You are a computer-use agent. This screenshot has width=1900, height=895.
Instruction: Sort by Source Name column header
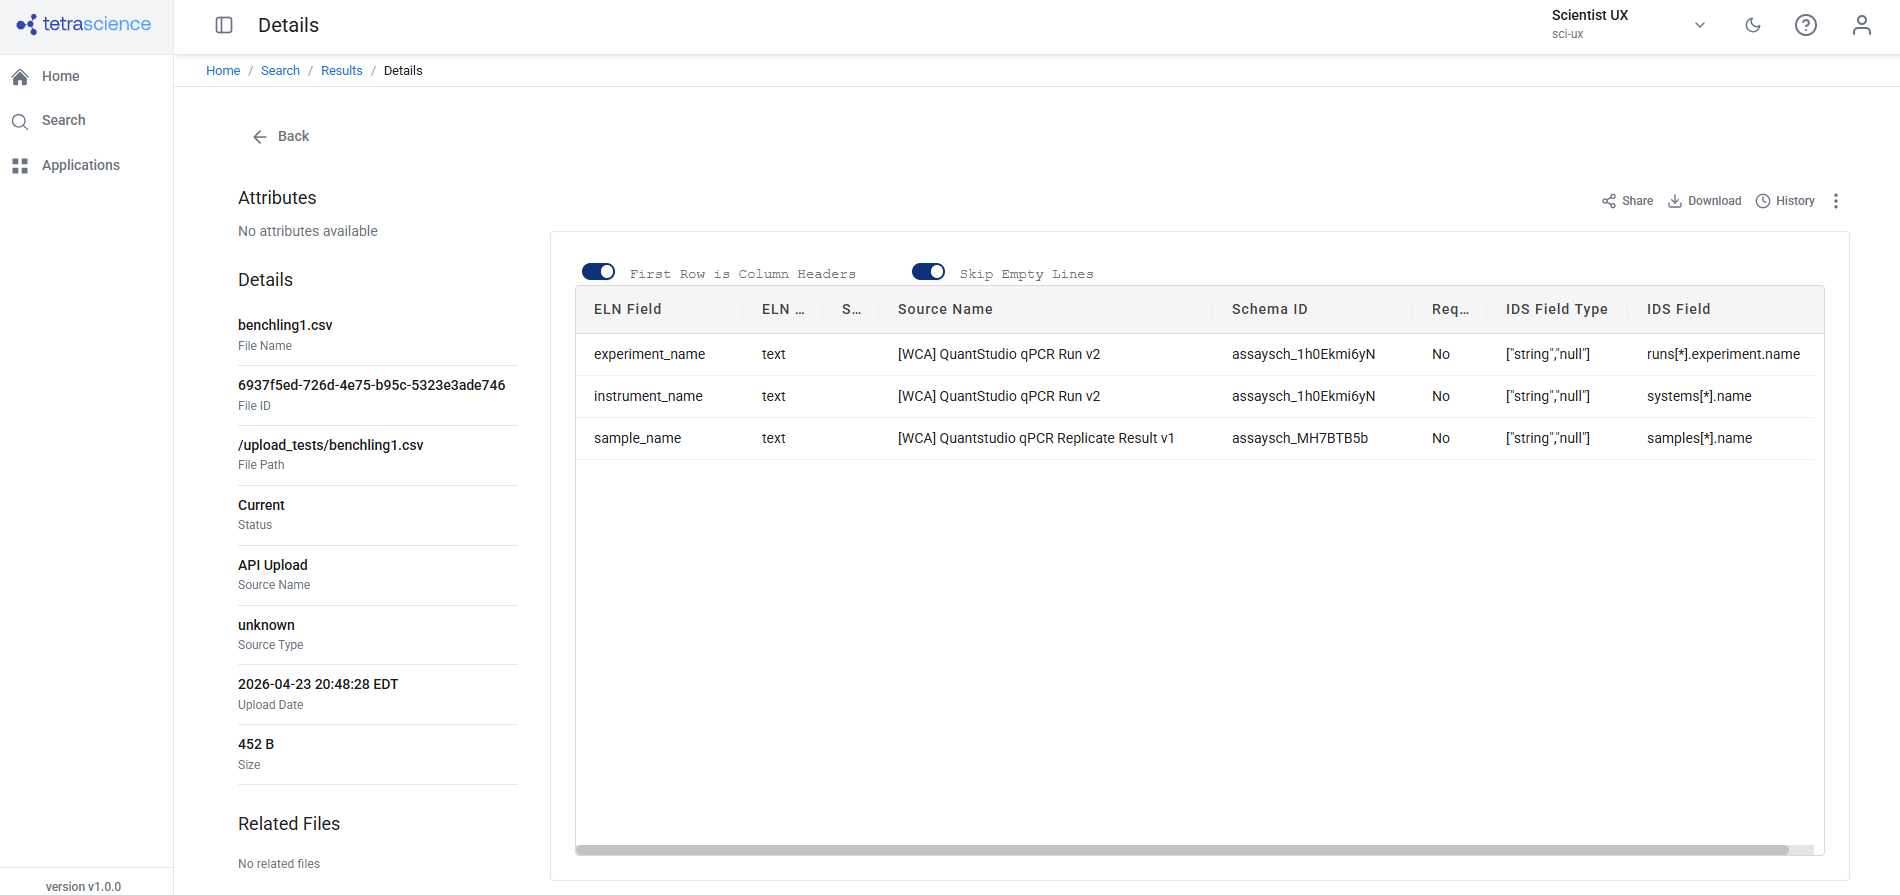pyautogui.click(x=945, y=309)
